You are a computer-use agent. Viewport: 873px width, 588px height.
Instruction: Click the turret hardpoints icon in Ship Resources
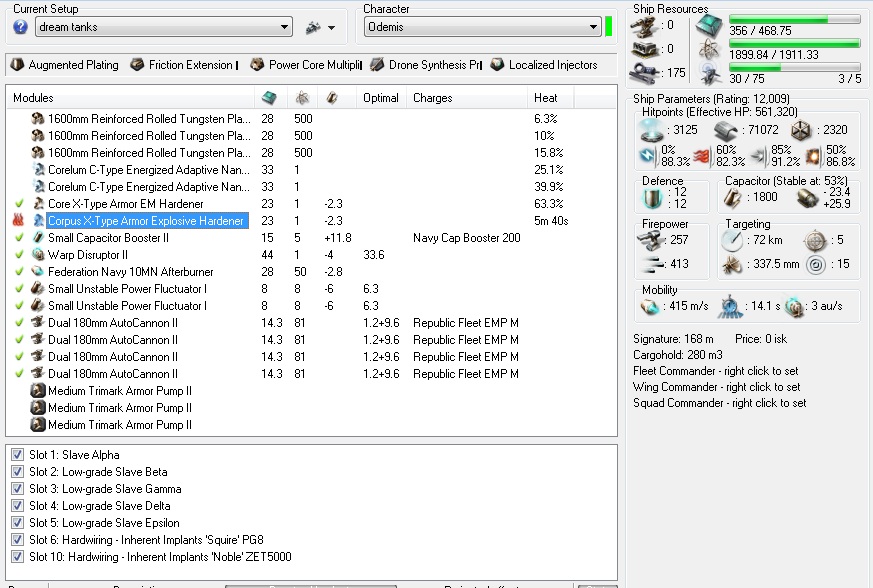[x=645, y=26]
